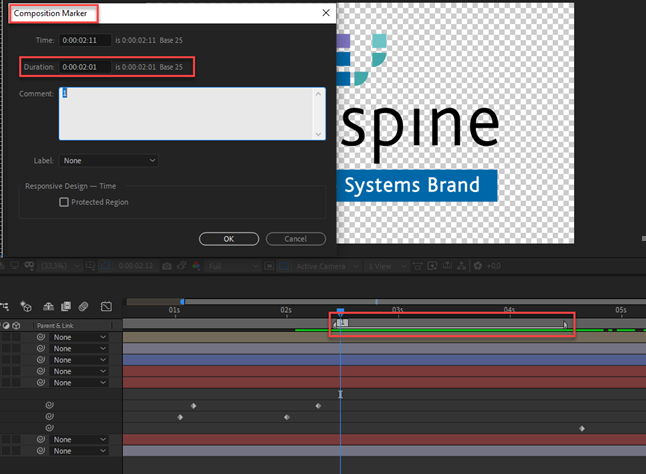
Task: Cancel the Composition Marker dialog
Action: 295,239
